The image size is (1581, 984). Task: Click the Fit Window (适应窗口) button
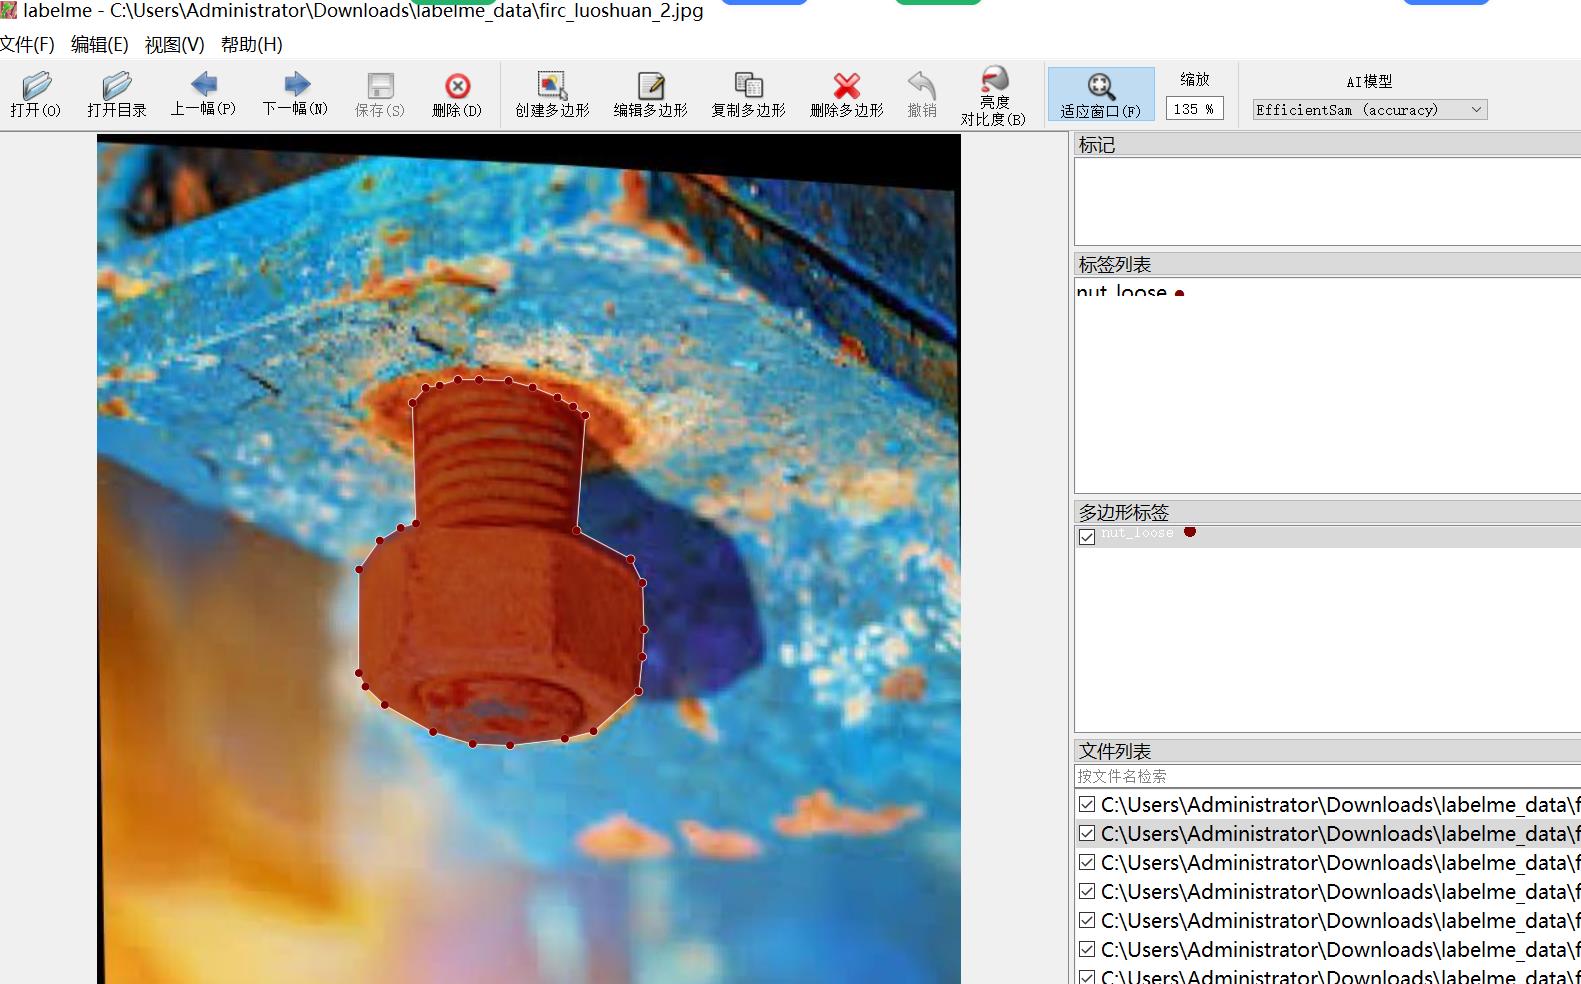[x=1100, y=95]
